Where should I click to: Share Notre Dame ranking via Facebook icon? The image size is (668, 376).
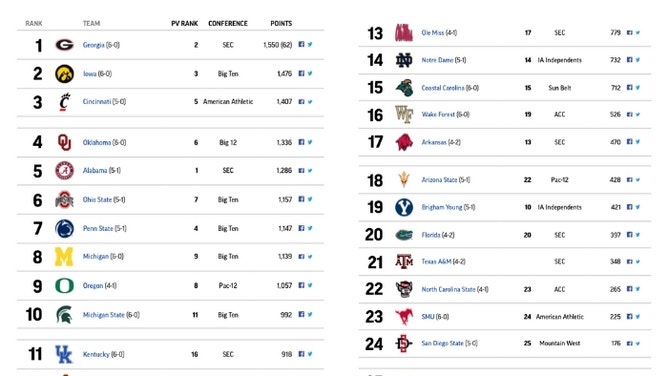point(629,60)
